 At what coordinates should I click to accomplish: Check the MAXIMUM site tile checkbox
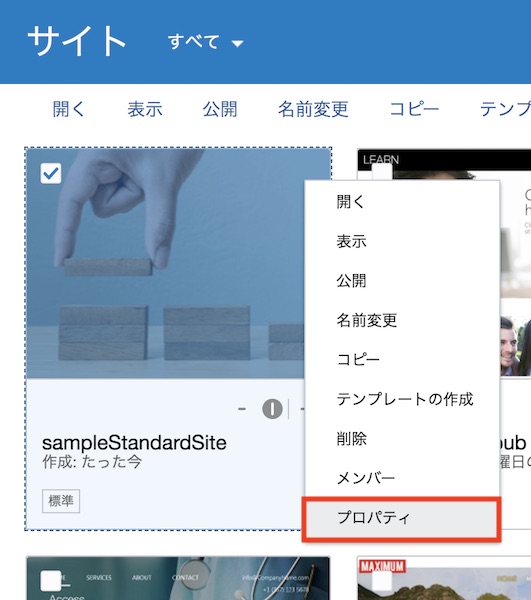click(x=382, y=580)
